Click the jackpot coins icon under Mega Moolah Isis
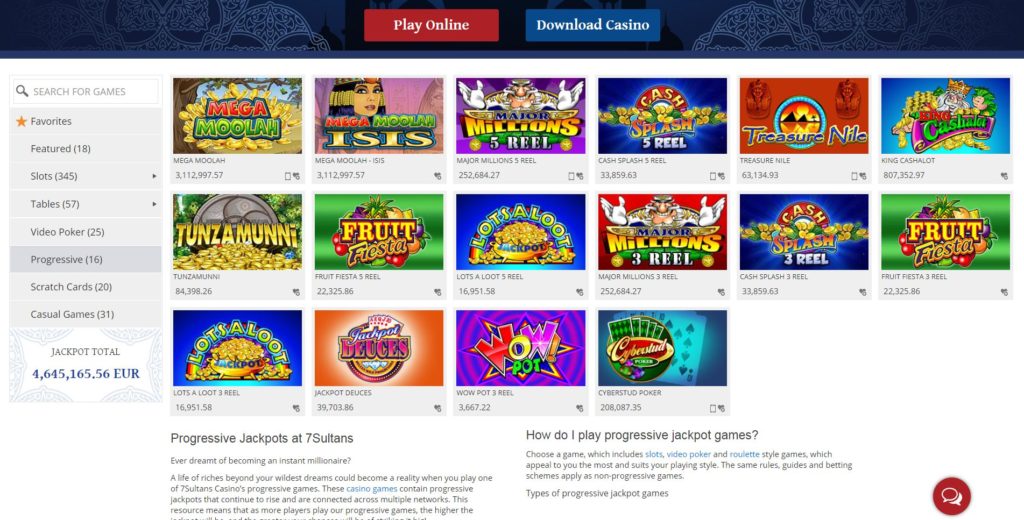The width and height of the screenshot is (1024, 520). point(437,176)
